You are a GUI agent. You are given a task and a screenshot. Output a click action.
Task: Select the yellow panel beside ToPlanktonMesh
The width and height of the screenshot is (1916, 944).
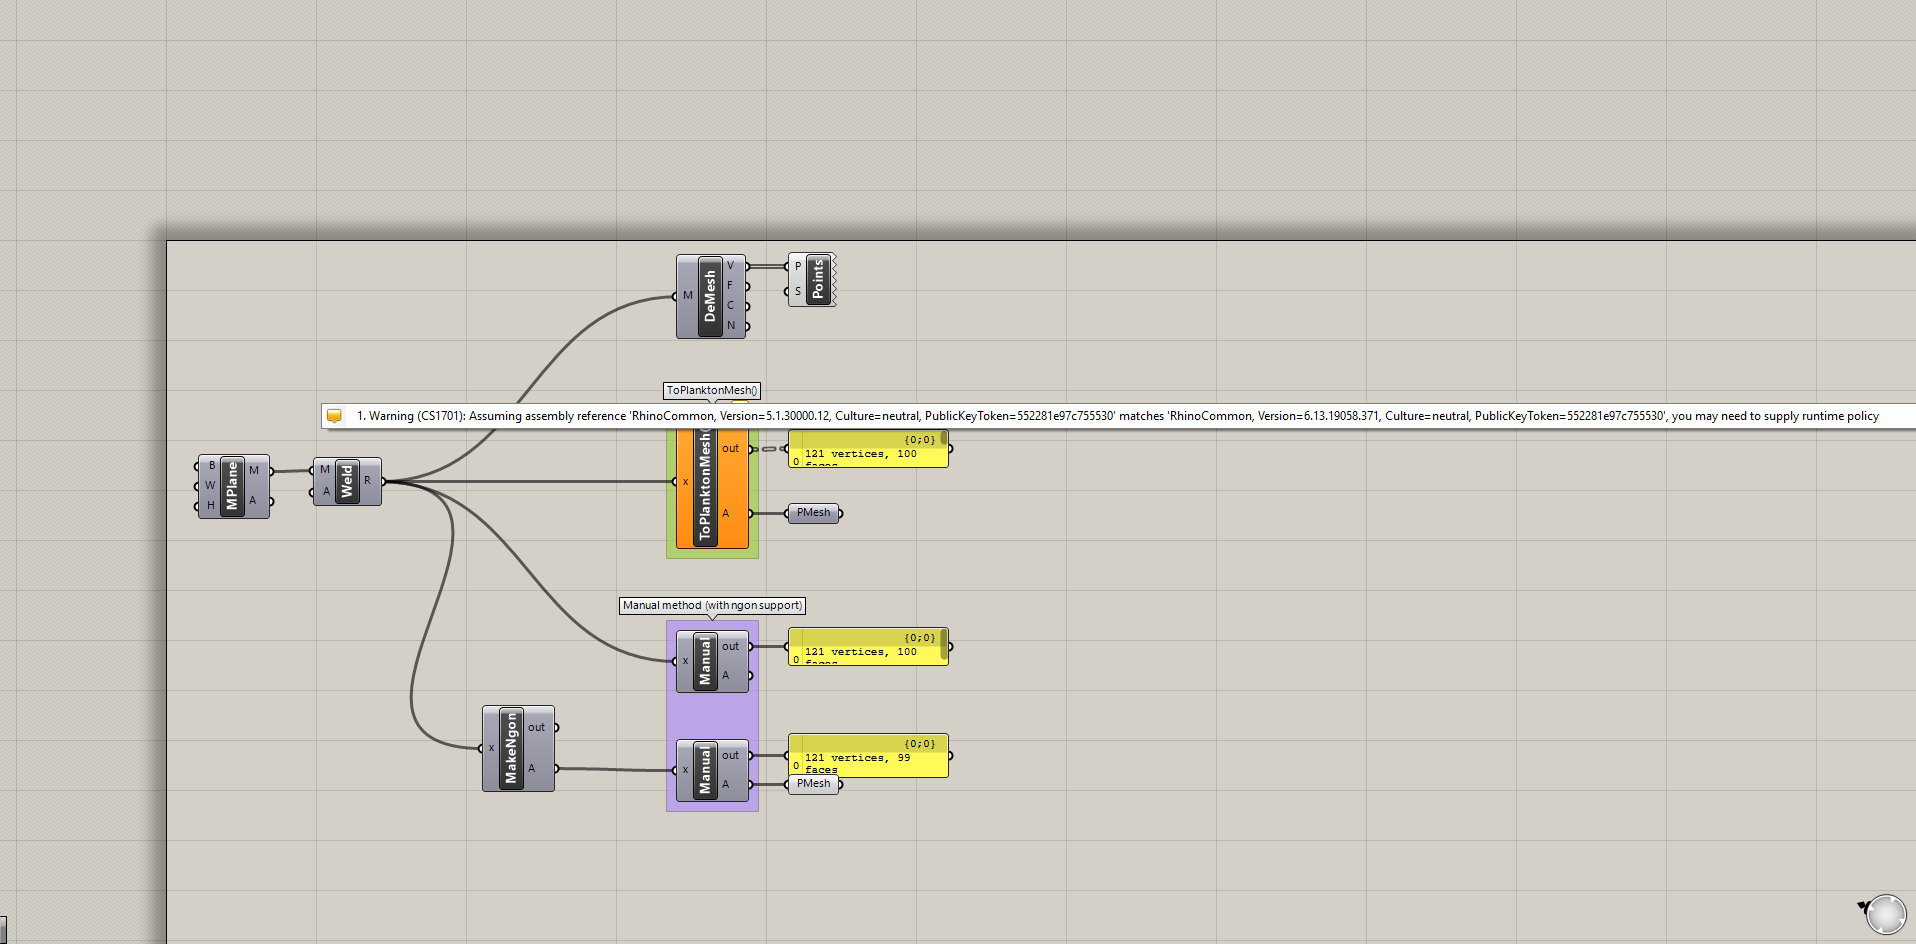(868, 449)
